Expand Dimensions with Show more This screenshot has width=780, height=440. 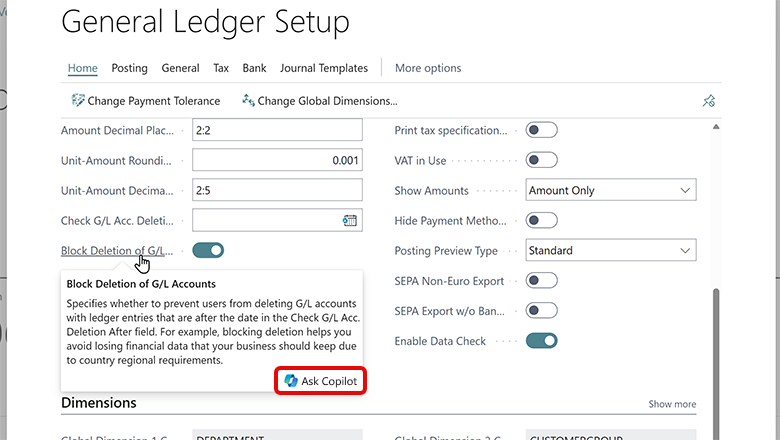(672, 405)
